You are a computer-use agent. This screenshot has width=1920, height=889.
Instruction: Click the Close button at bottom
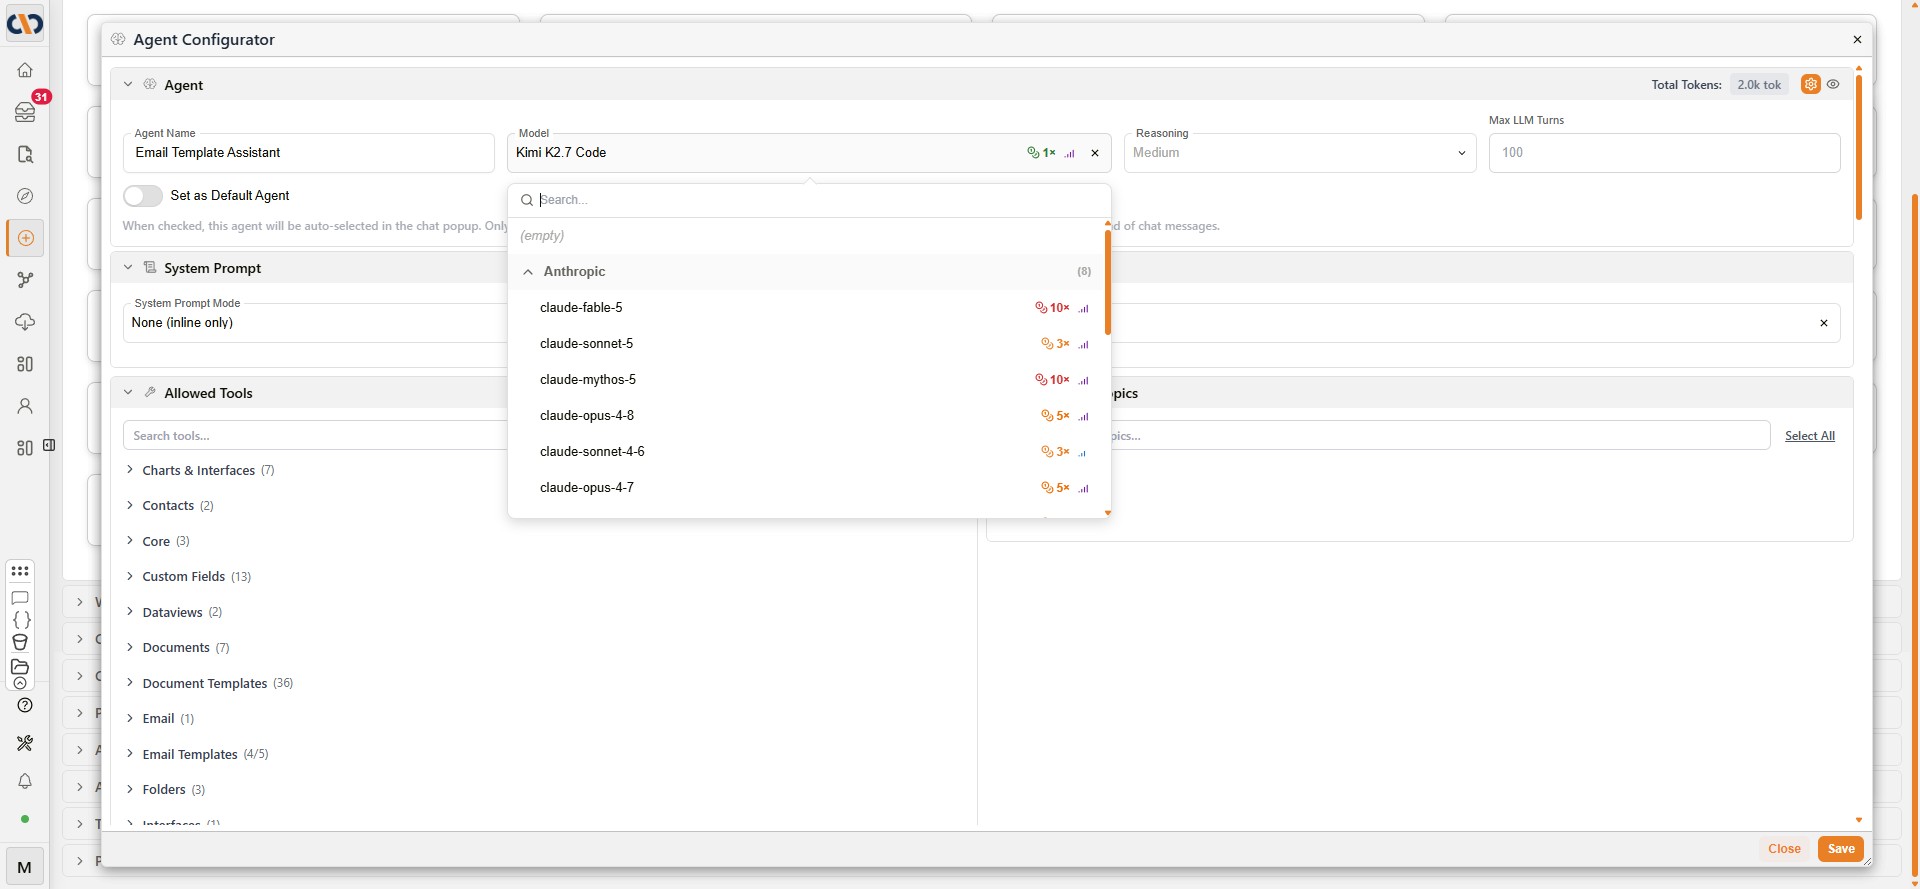pos(1784,849)
